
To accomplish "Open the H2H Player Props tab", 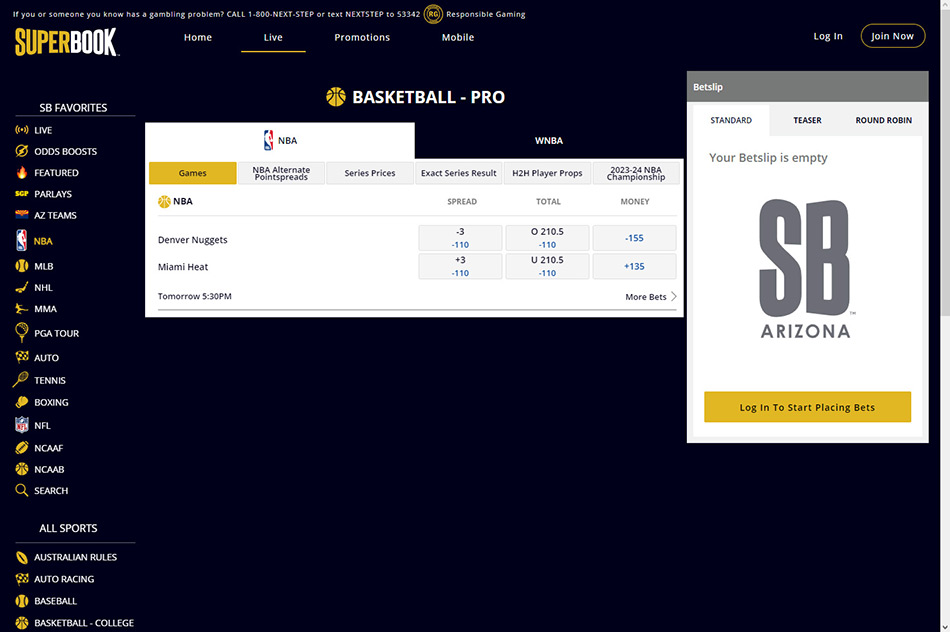I will 547,173.
